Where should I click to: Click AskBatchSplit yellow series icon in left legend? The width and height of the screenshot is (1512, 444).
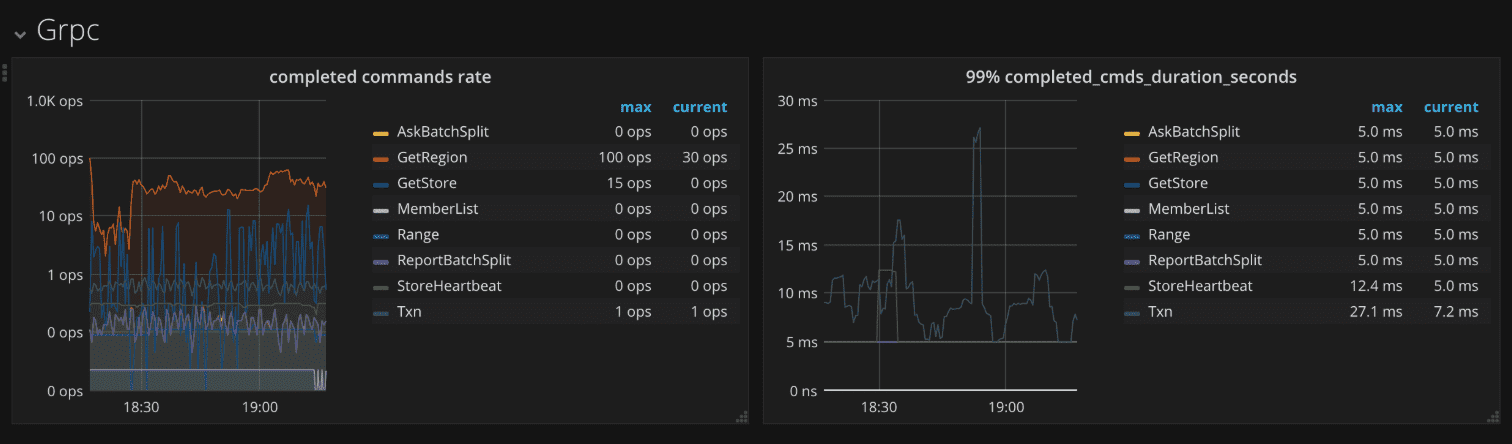pos(381,132)
